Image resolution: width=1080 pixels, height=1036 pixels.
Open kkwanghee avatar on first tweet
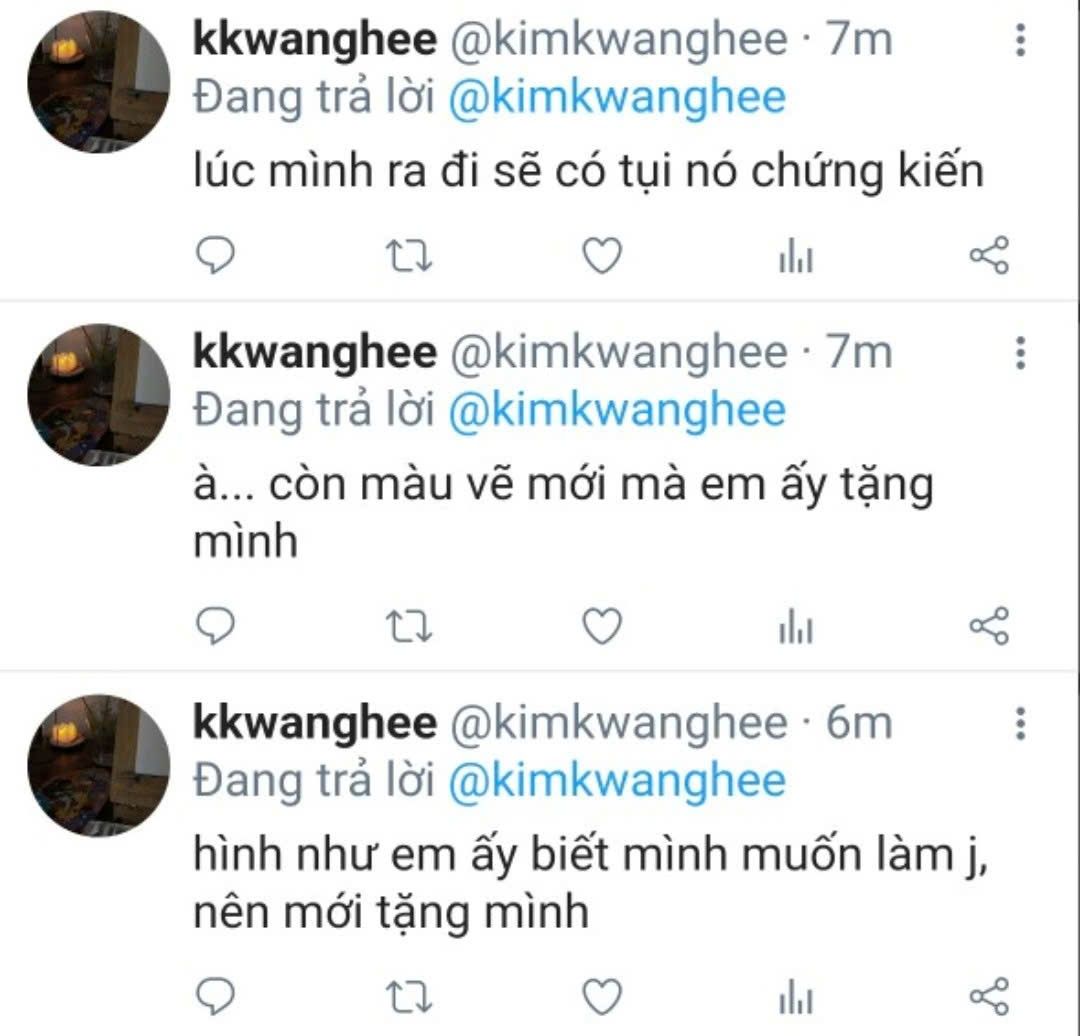(x=98, y=81)
